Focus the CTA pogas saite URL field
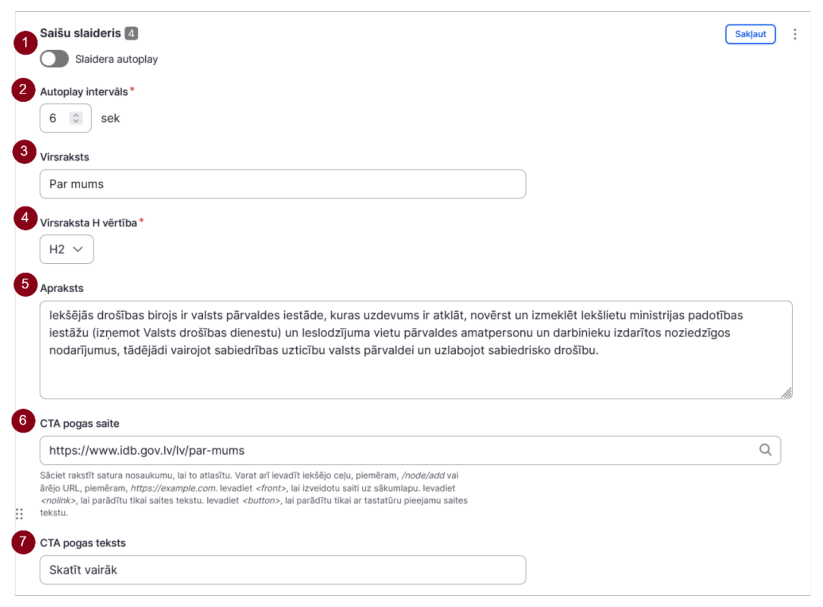Screen dimensions: 823x607 (x=410, y=451)
